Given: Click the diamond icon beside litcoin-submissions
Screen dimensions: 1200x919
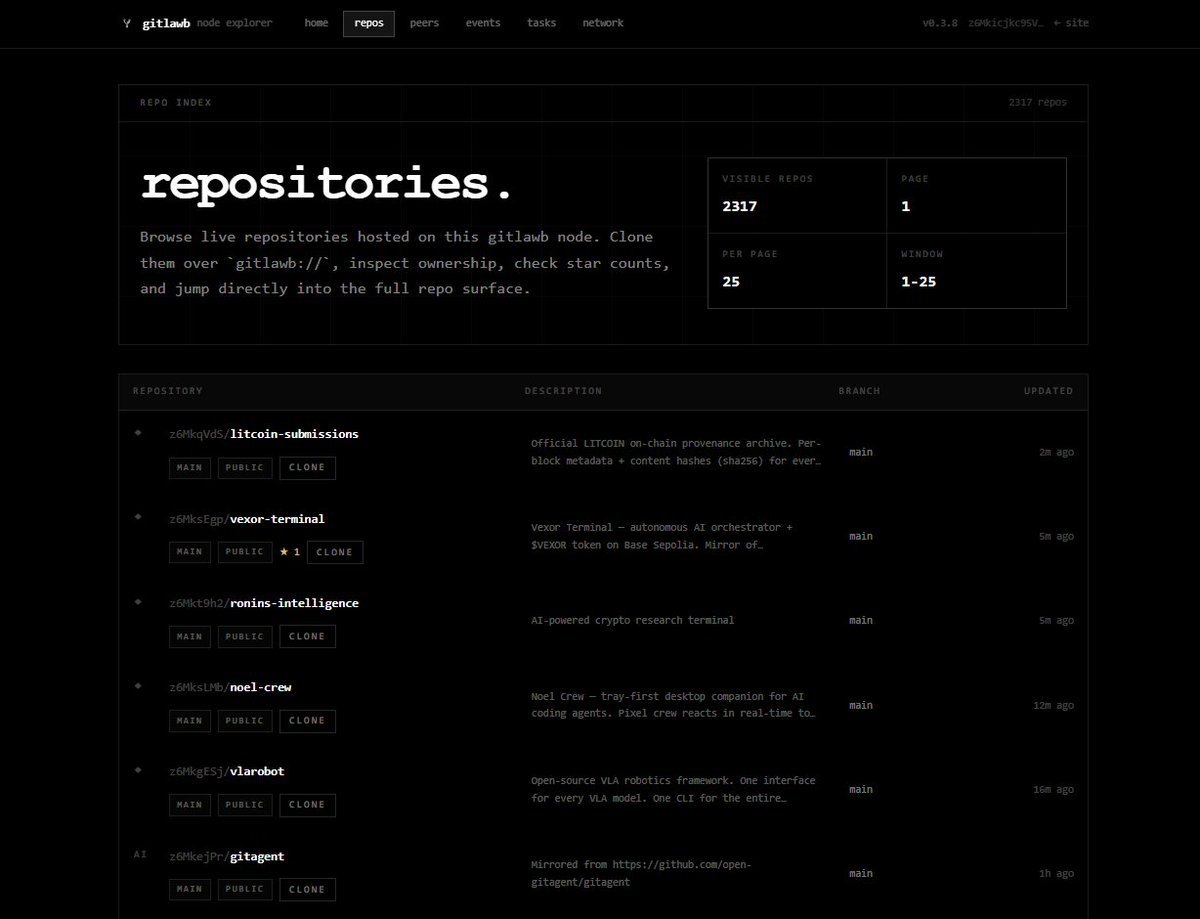Looking at the screenshot, I should pos(139,433).
